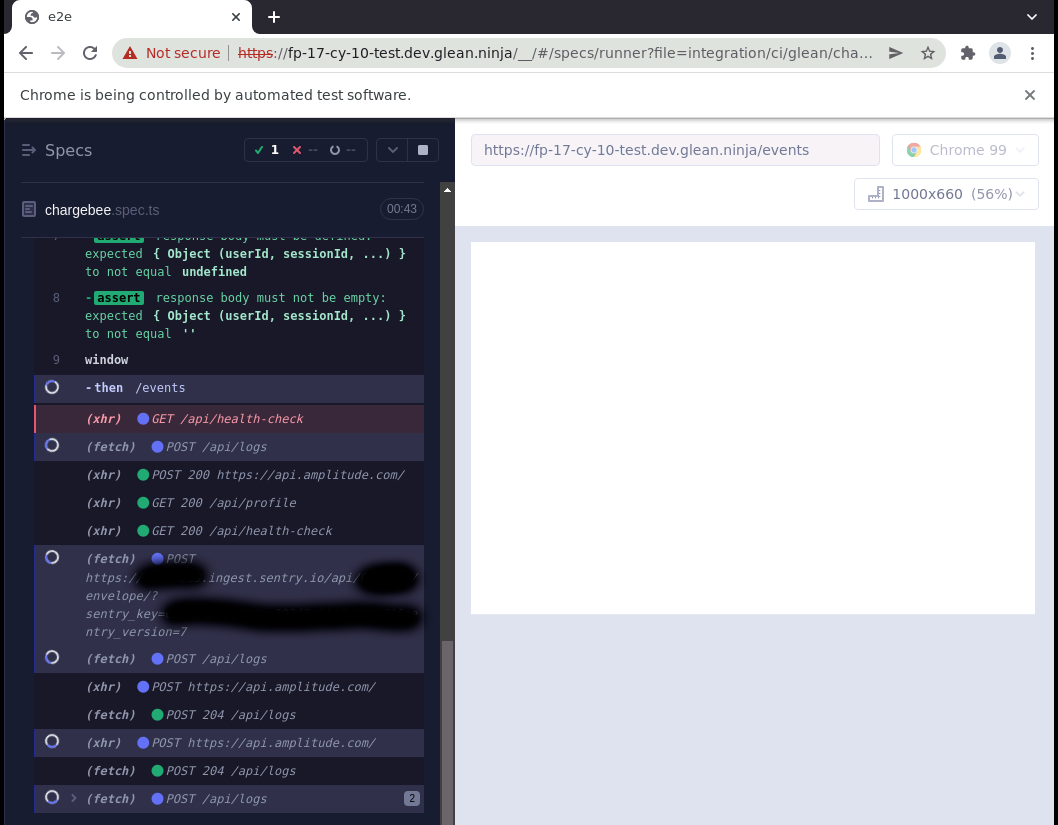Screen dimensions: 1058x825
Task: Reload the page with refresh icon
Action: coord(90,53)
